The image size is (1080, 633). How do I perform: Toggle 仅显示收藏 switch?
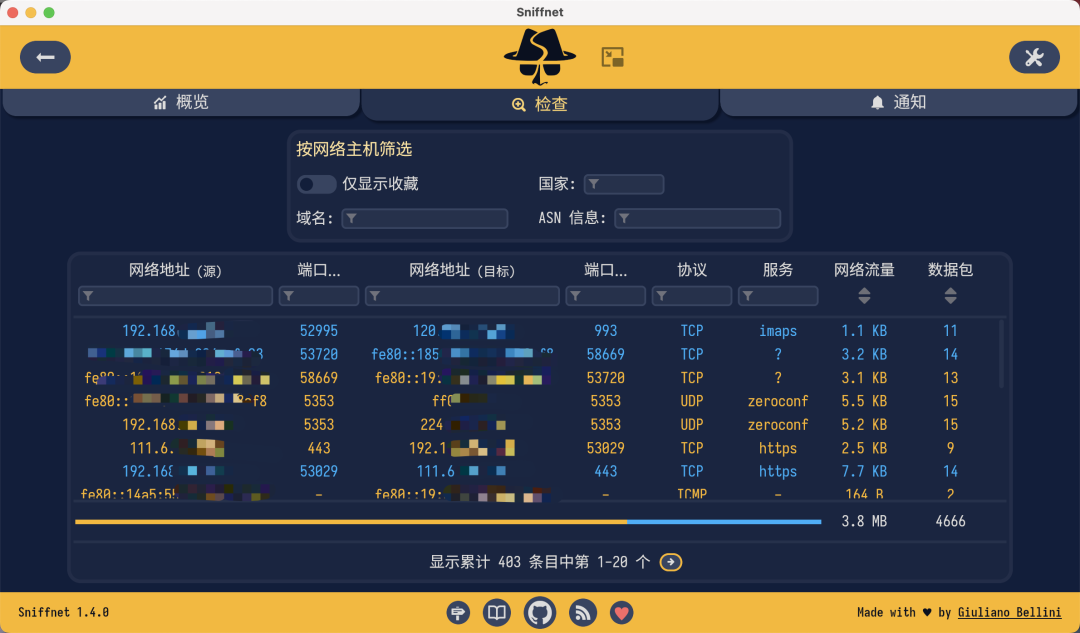pos(317,184)
